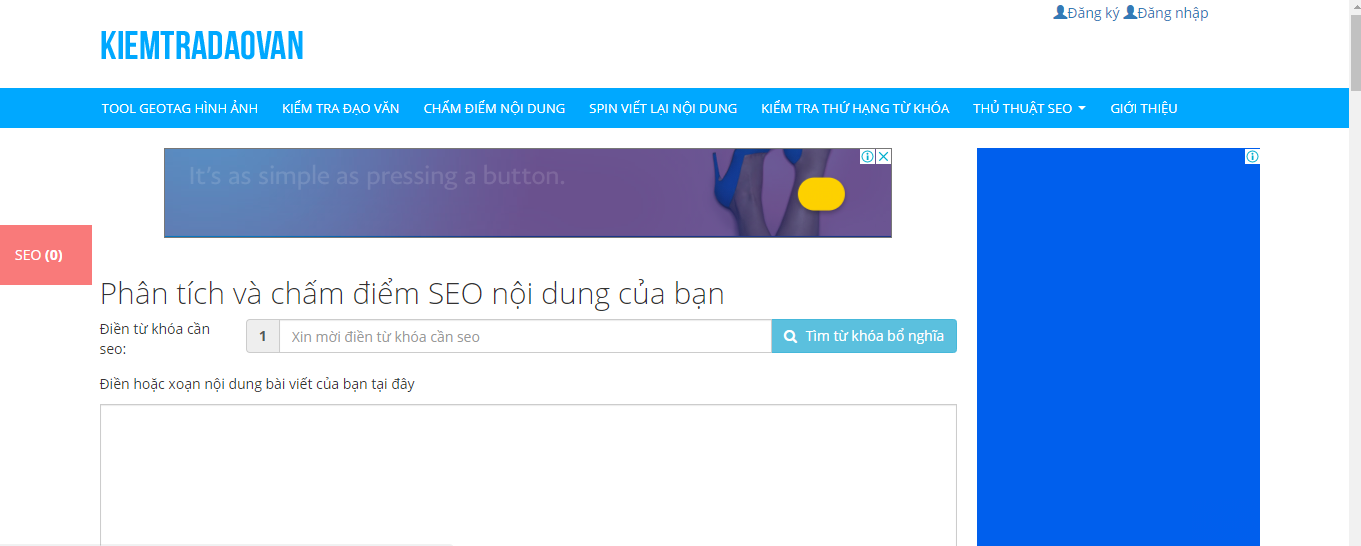This screenshot has width=1361, height=546.
Task: Open SPIN VIẾT LẠI NỘI DUNG tool
Action: [x=663, y=108]
